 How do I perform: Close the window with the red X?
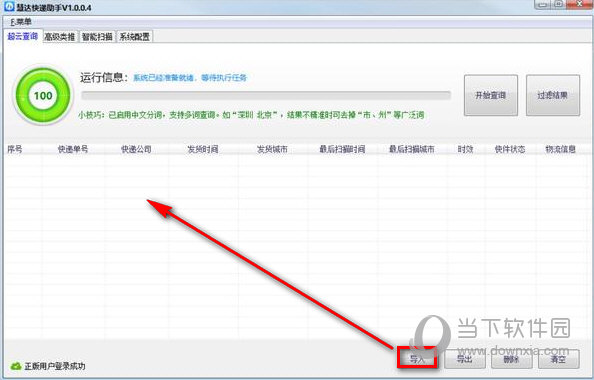[580, 4]
